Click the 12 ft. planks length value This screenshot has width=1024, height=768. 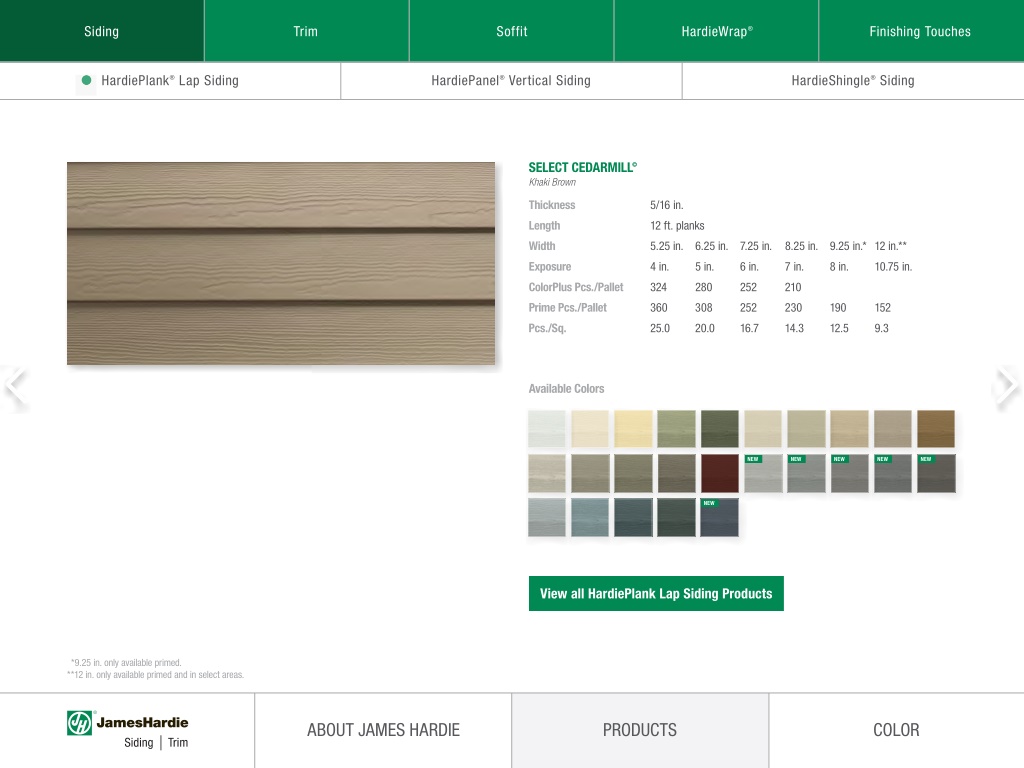(677, 226)
